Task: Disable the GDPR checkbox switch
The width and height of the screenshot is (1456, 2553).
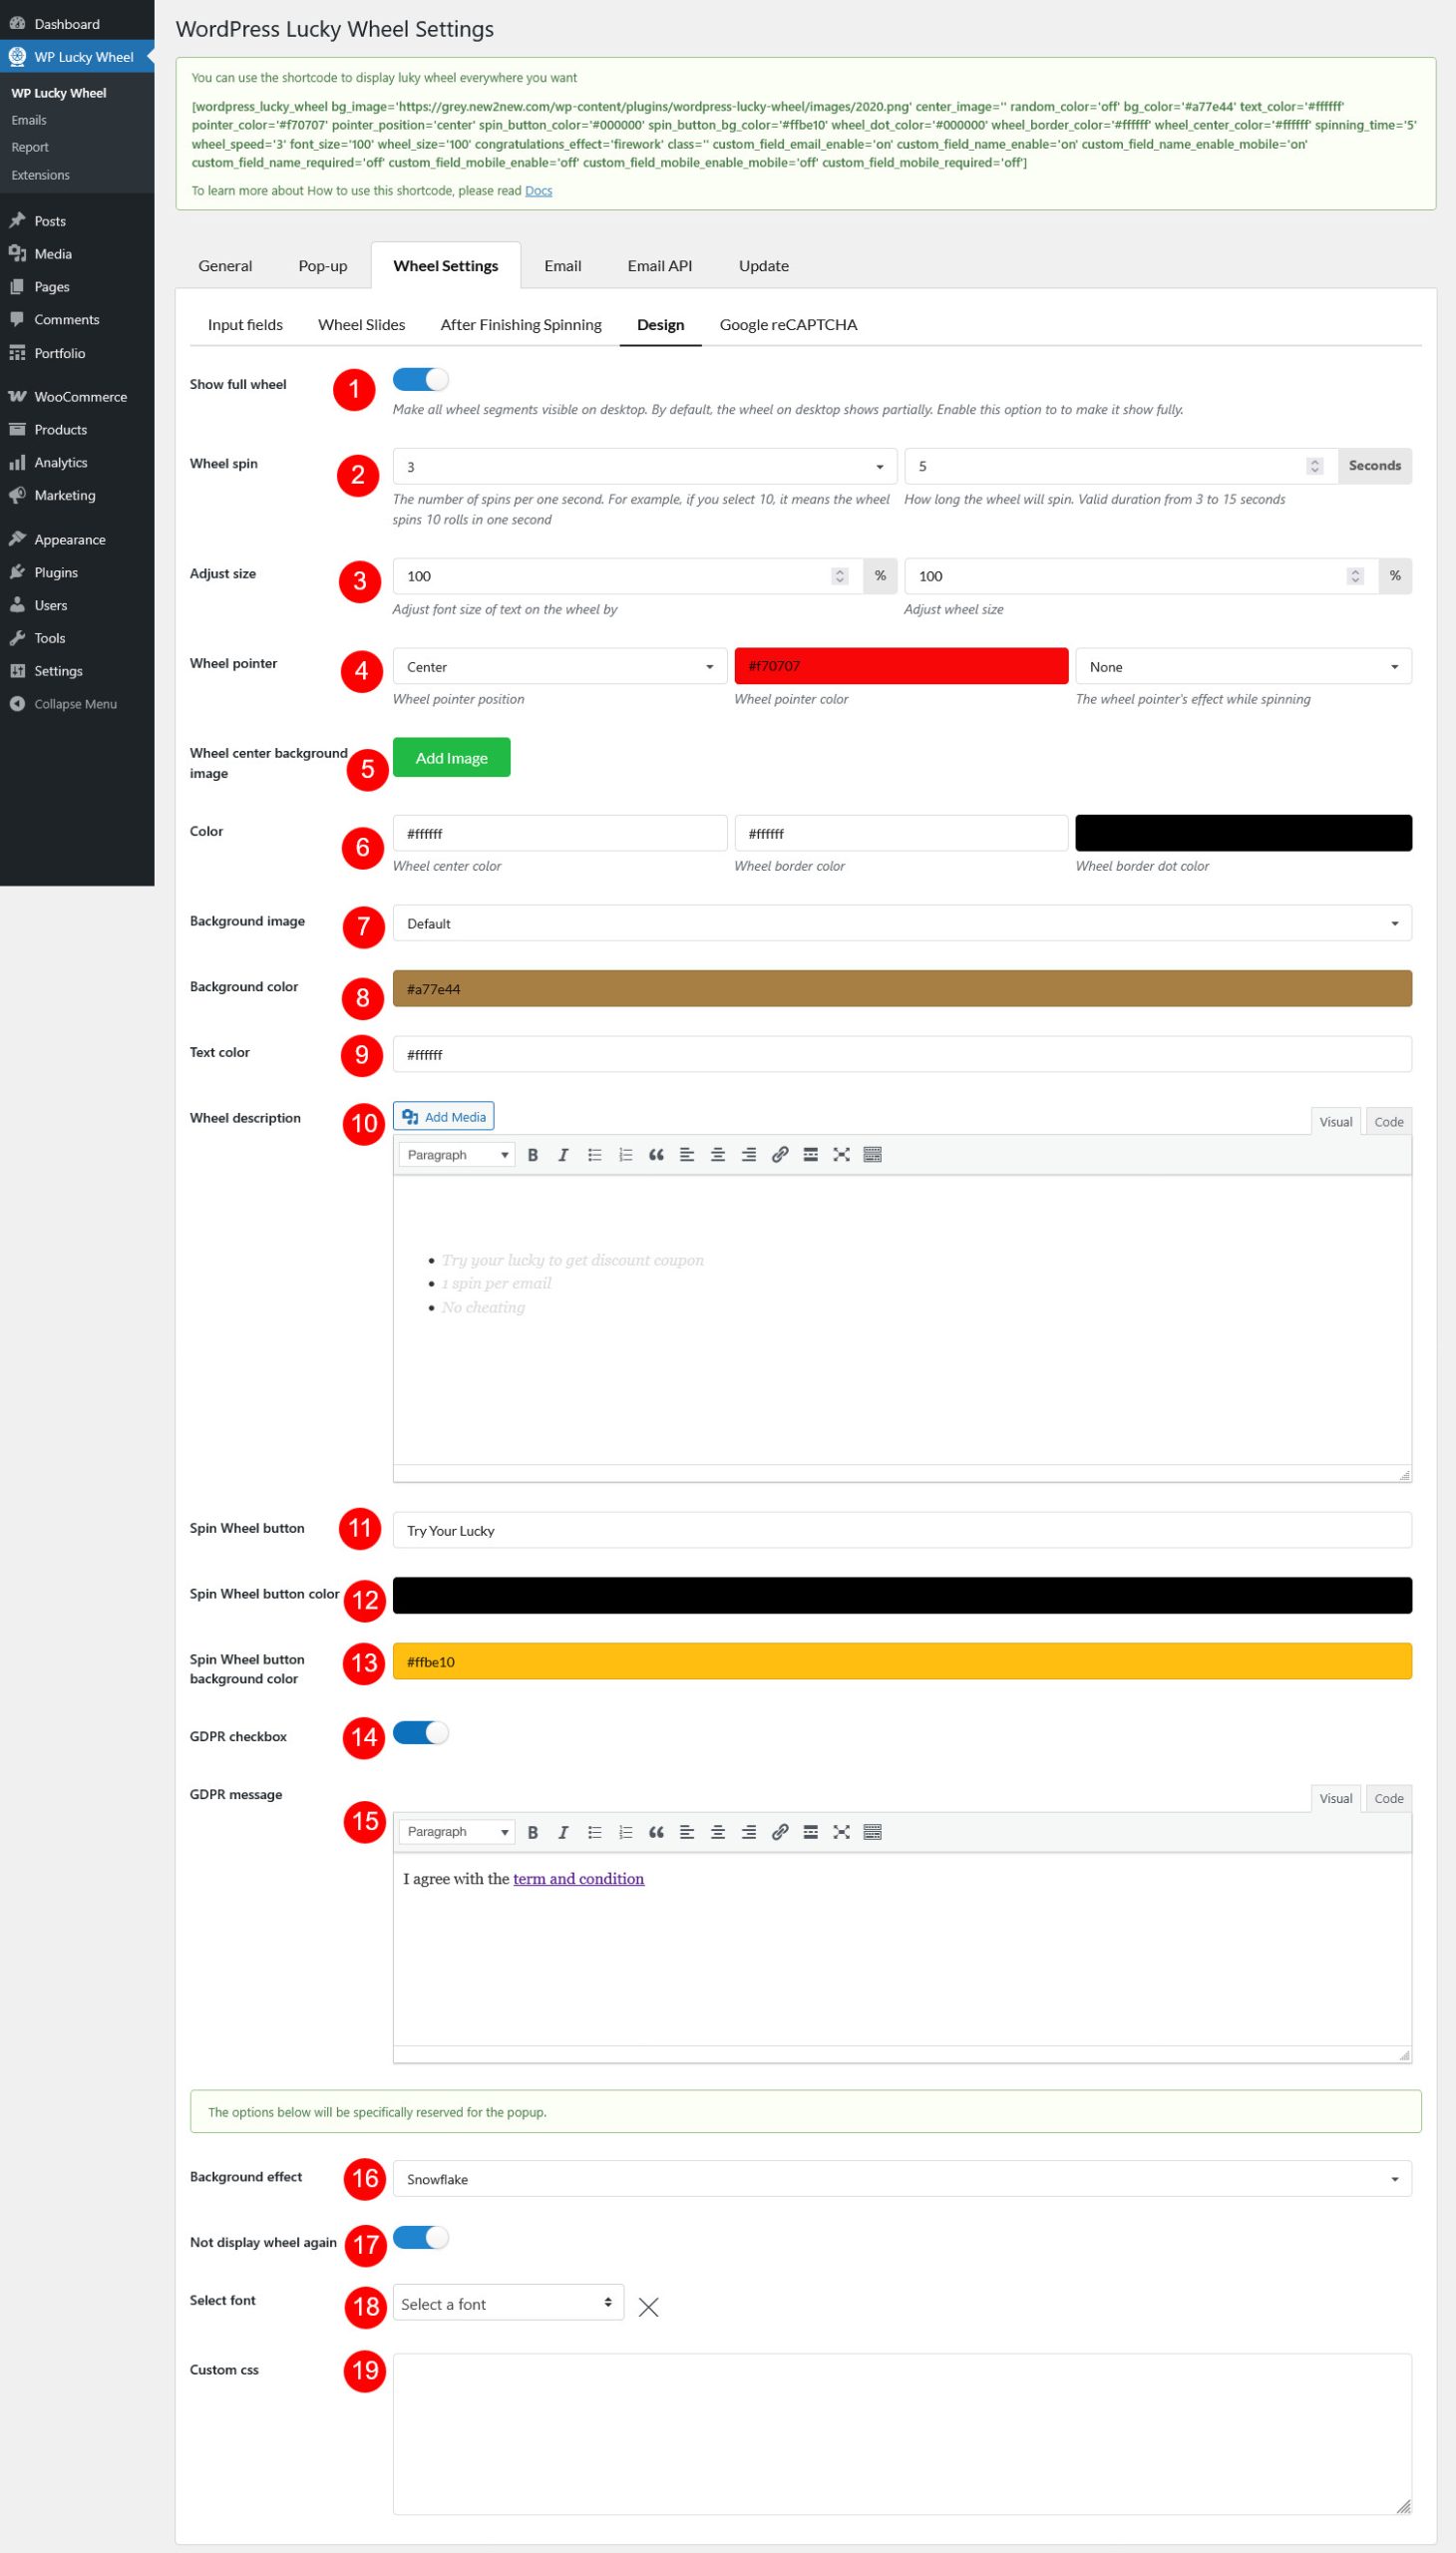Action: point(420,1733)
